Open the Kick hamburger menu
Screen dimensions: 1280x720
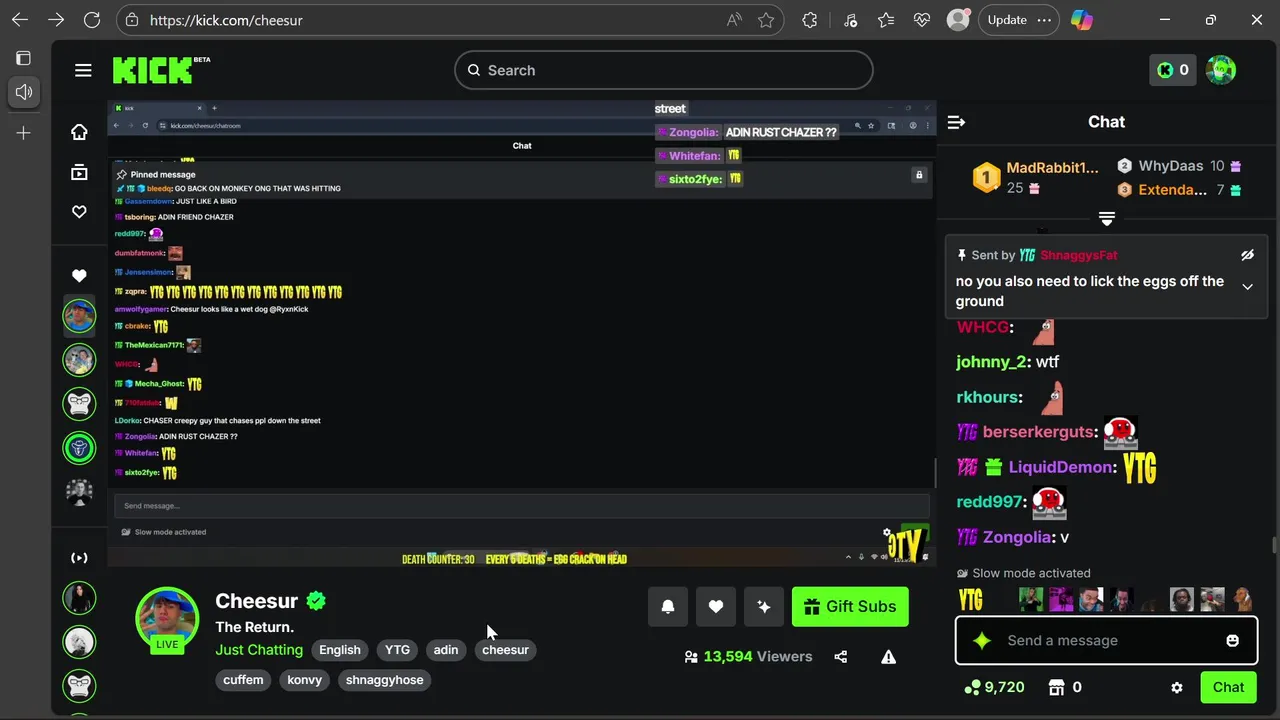coord(83,70)
